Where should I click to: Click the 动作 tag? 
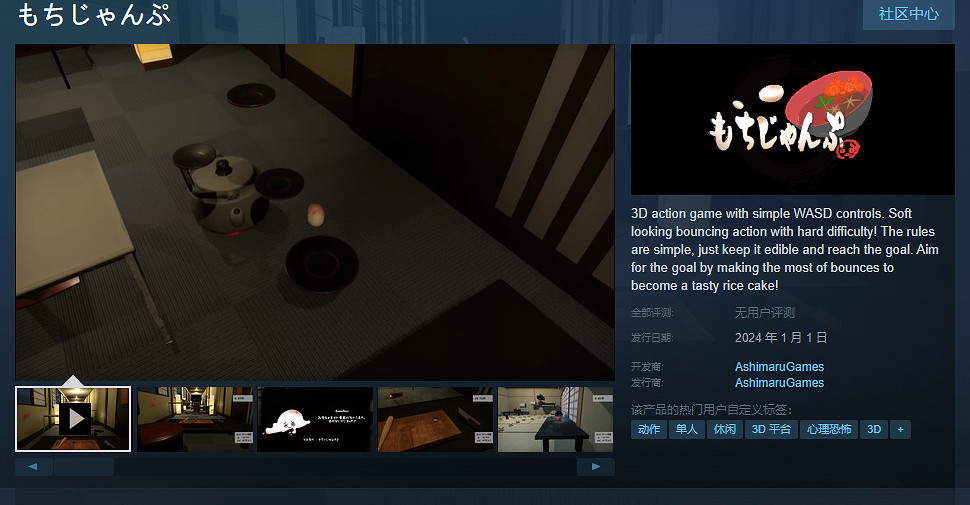pyautogui.click(x=648, y=429)
